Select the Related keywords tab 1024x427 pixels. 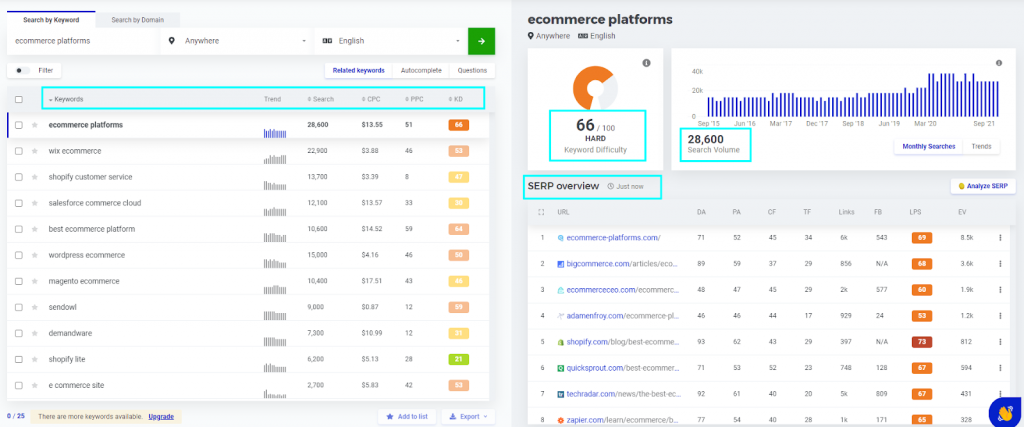pyautogui.click(x=359, y=71)
